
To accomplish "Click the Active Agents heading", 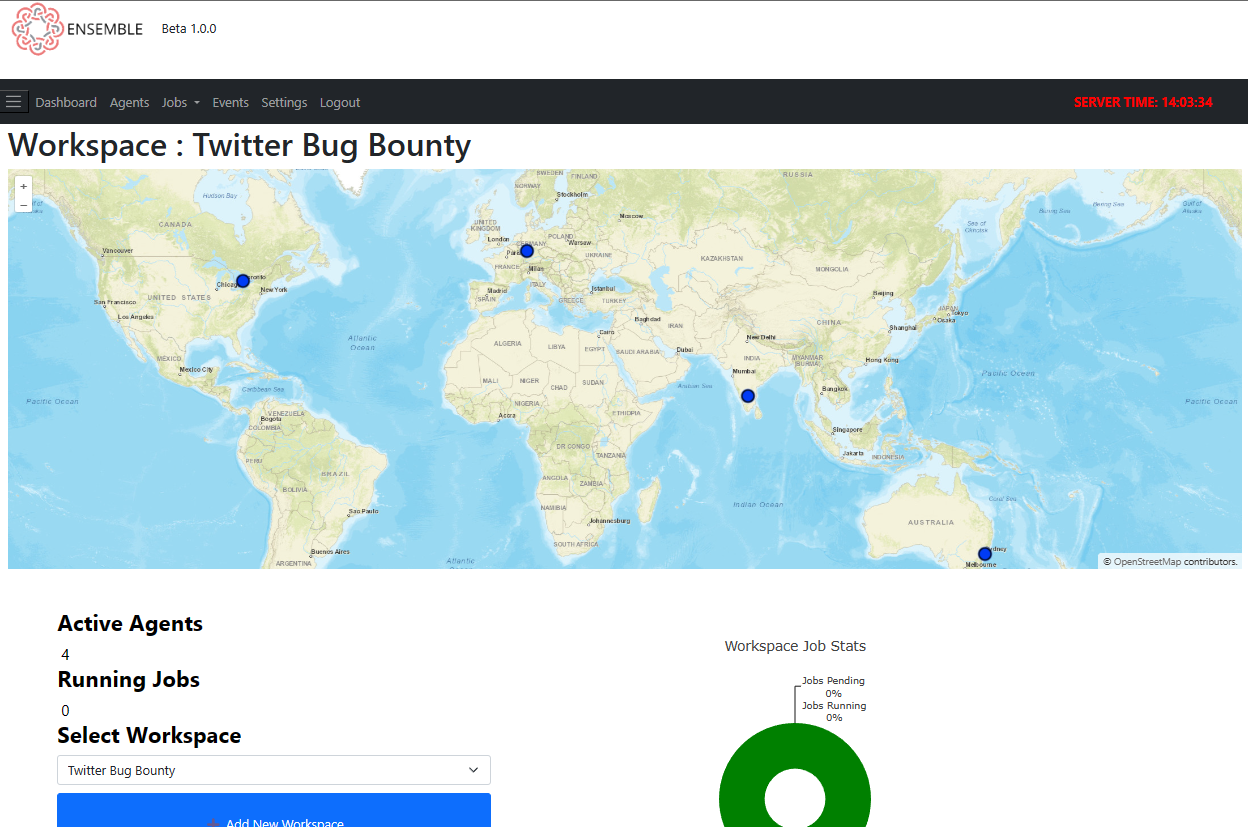I will coord(130,624).
